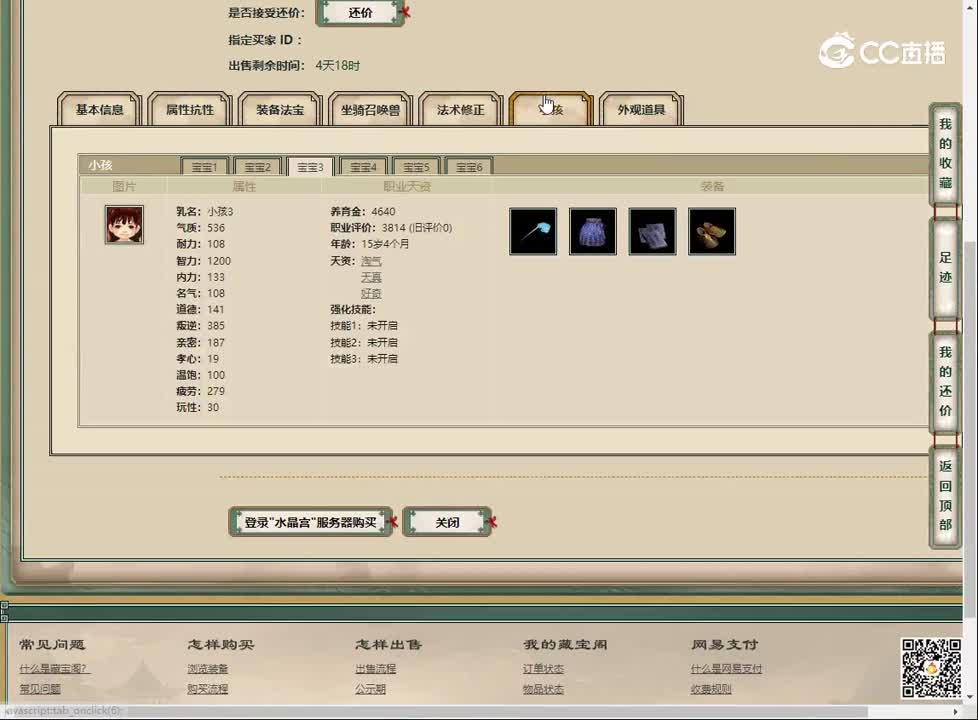The height and width of the screenshot is (720, 978).
Task: Open 浏览装备 footer link
Action: click(208, 668)
